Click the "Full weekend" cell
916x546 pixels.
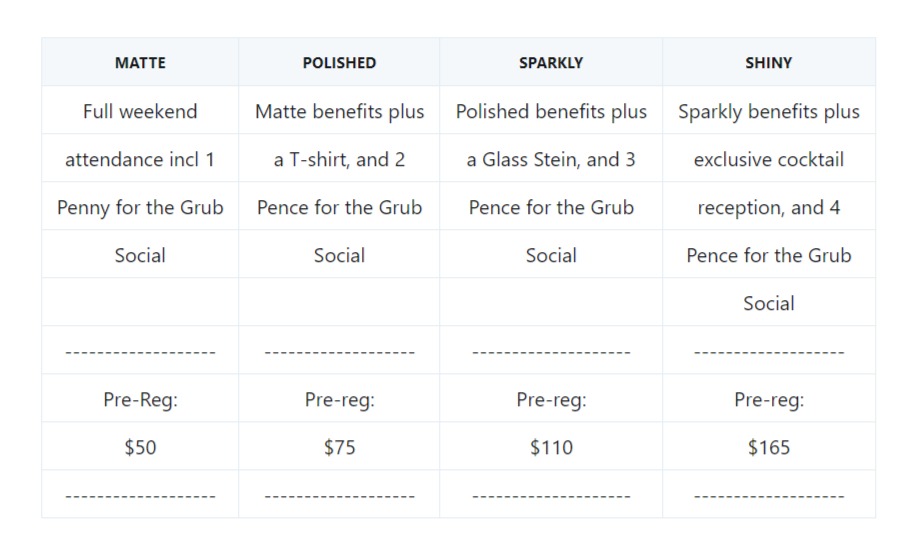(x=140, y=111)
